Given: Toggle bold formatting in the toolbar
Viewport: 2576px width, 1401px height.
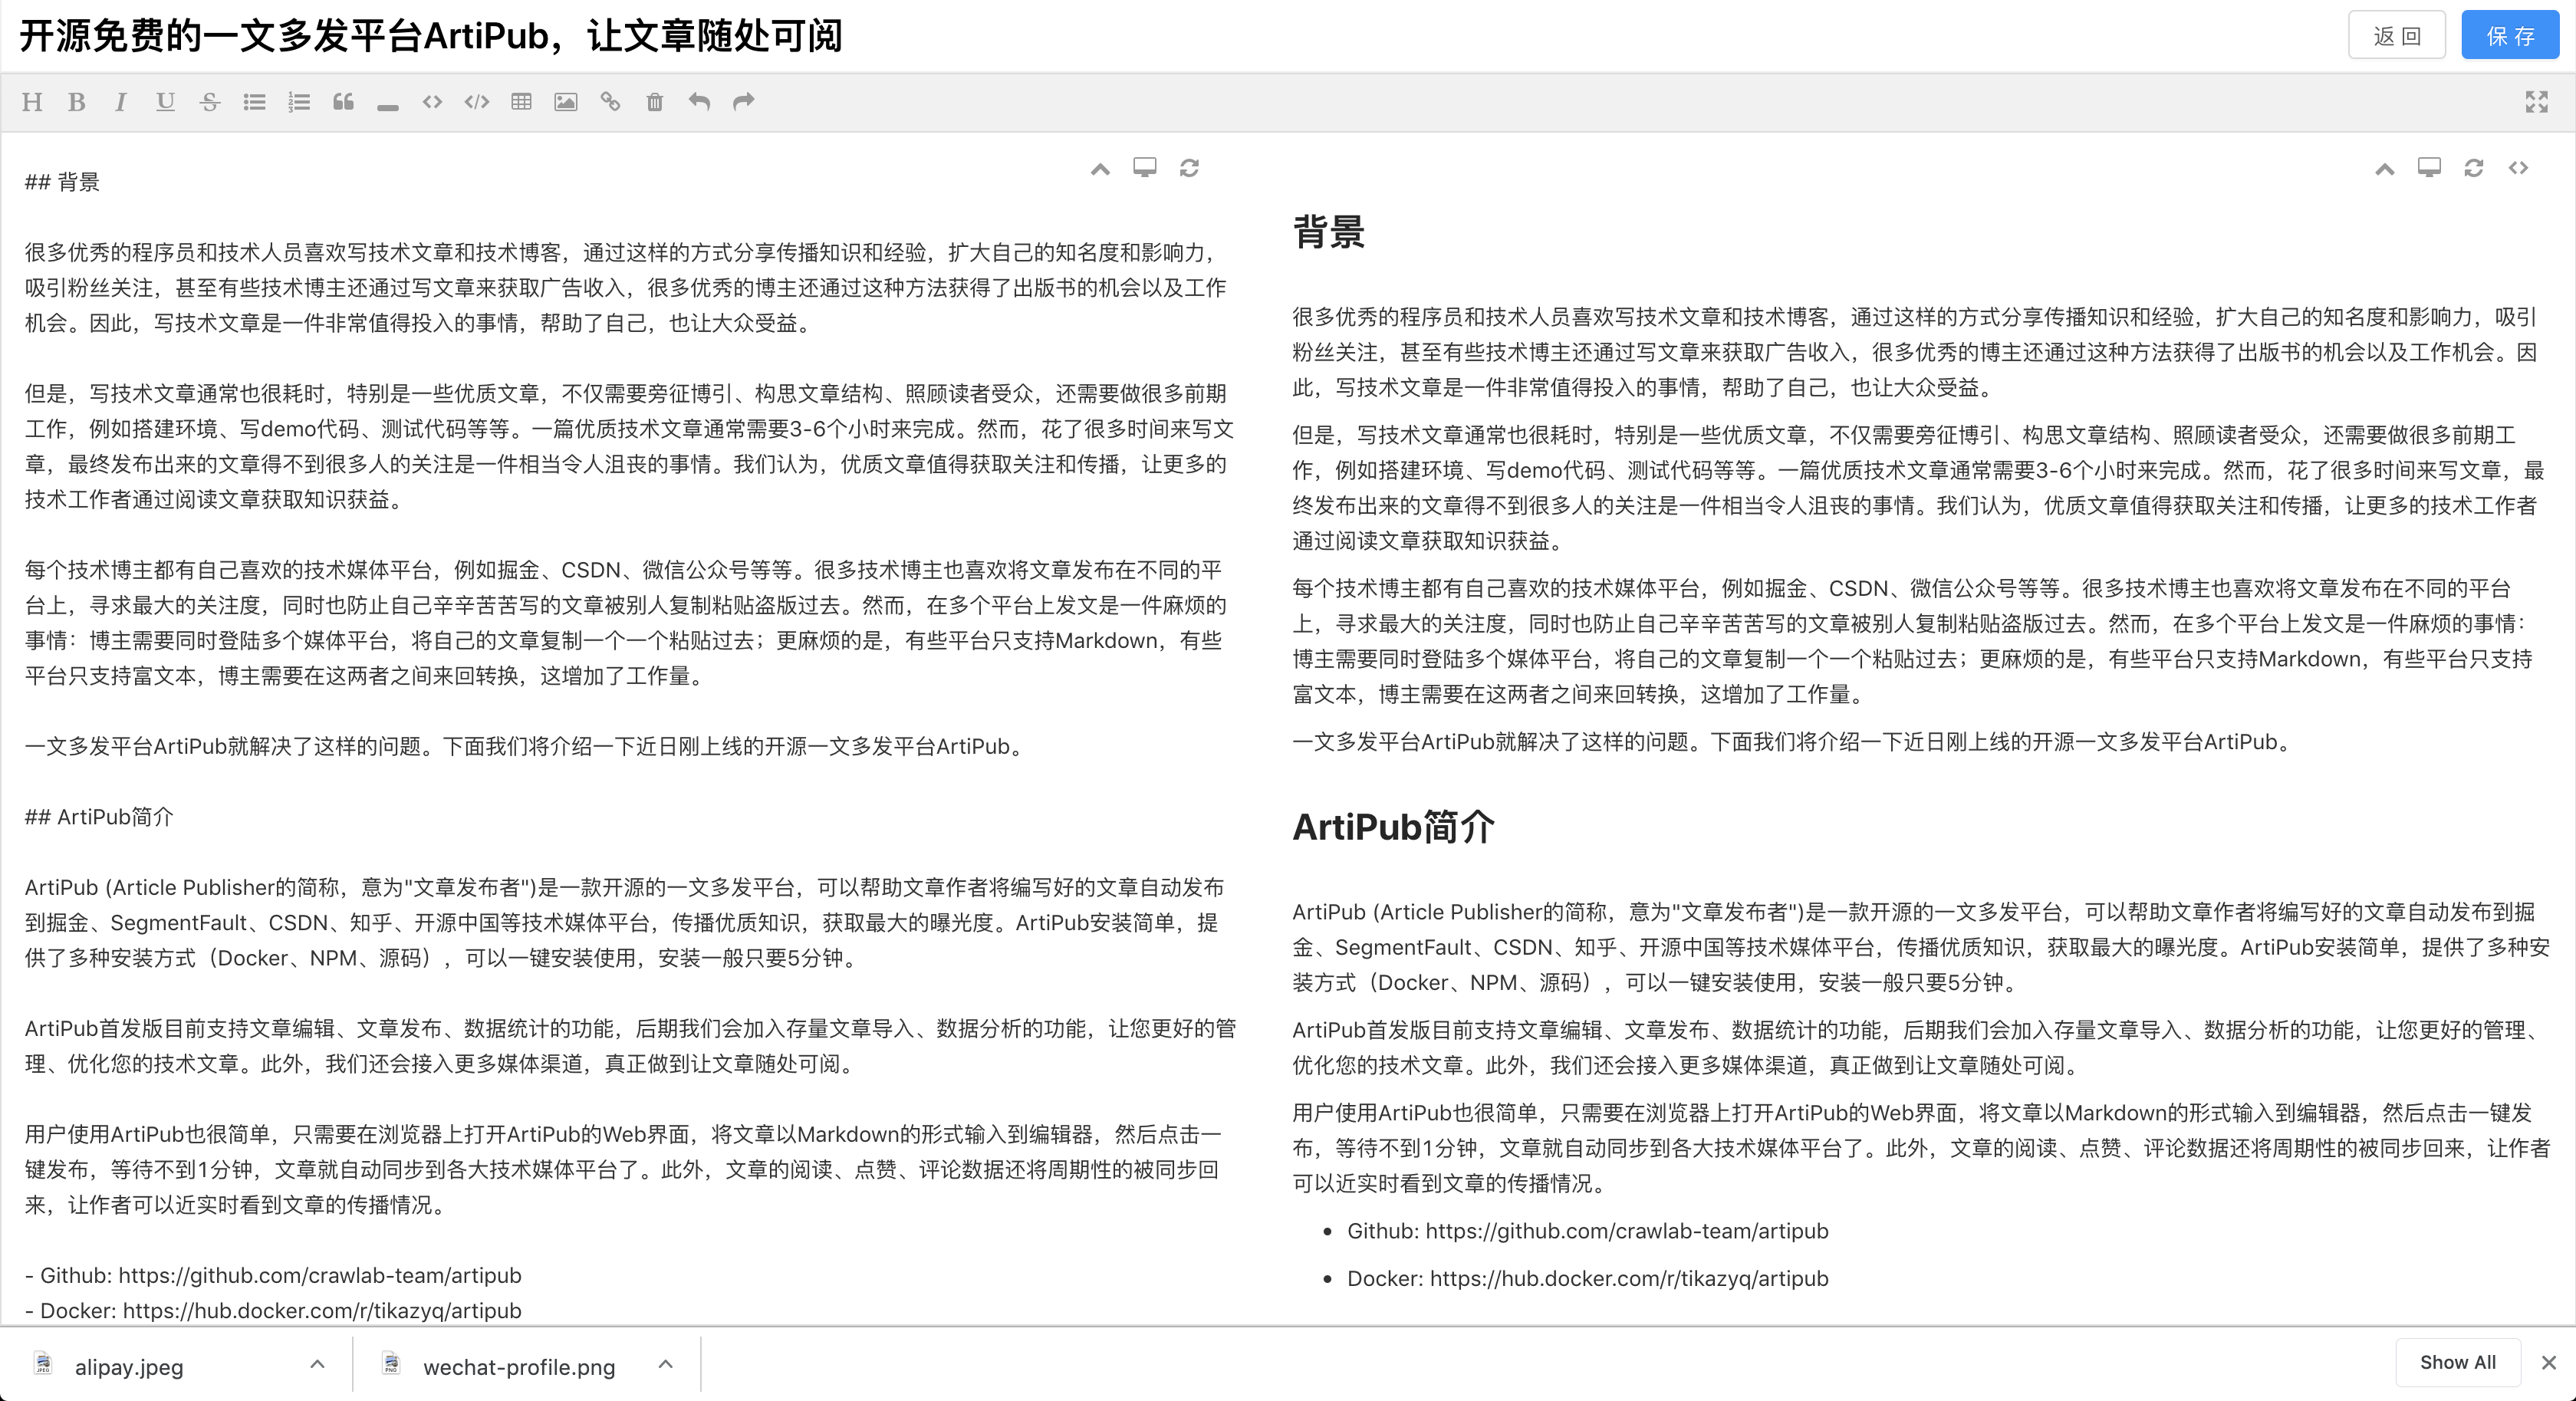Looking at the screenshot, I should click(x=76, y=102).
